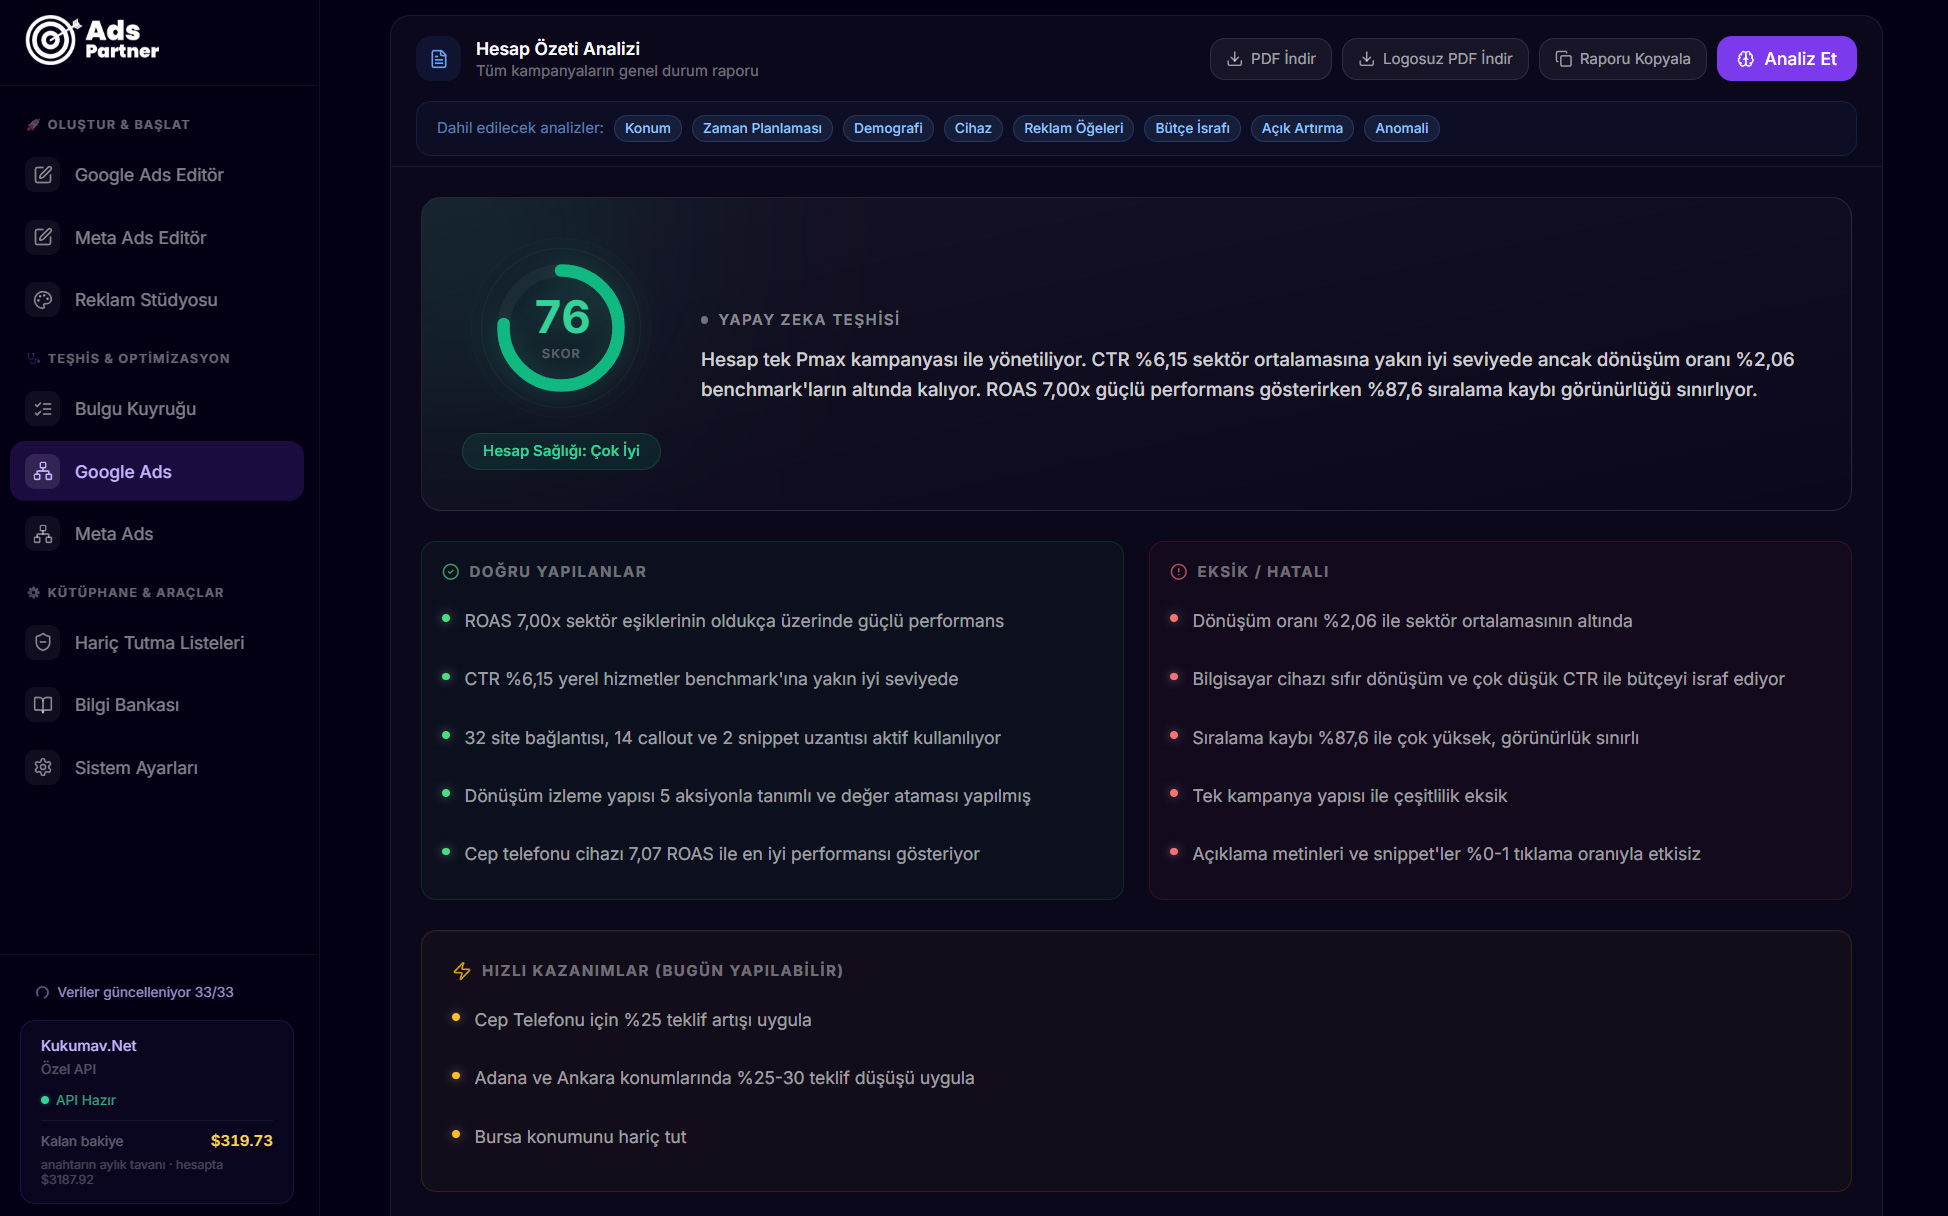Toggle the Reklam Öğeleri chip
The image size is (1948, 1216).
[x=1074, y=128]
